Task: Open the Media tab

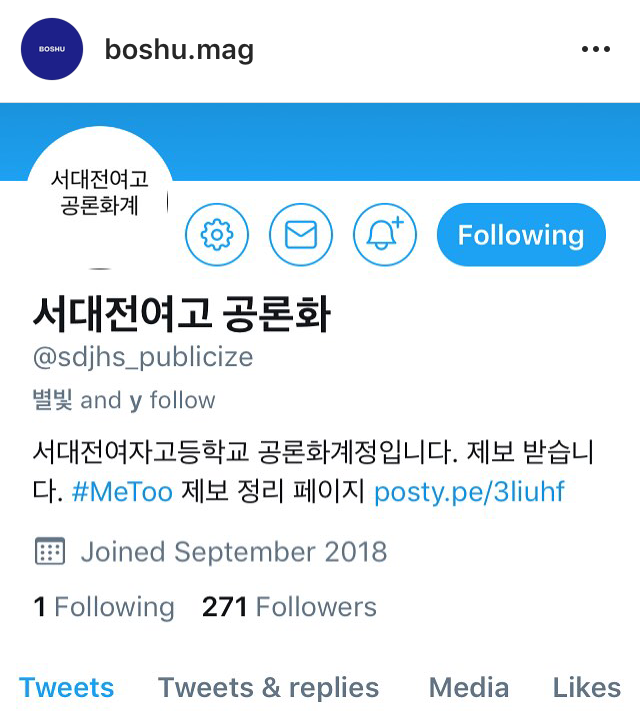Action: (469, 688)
